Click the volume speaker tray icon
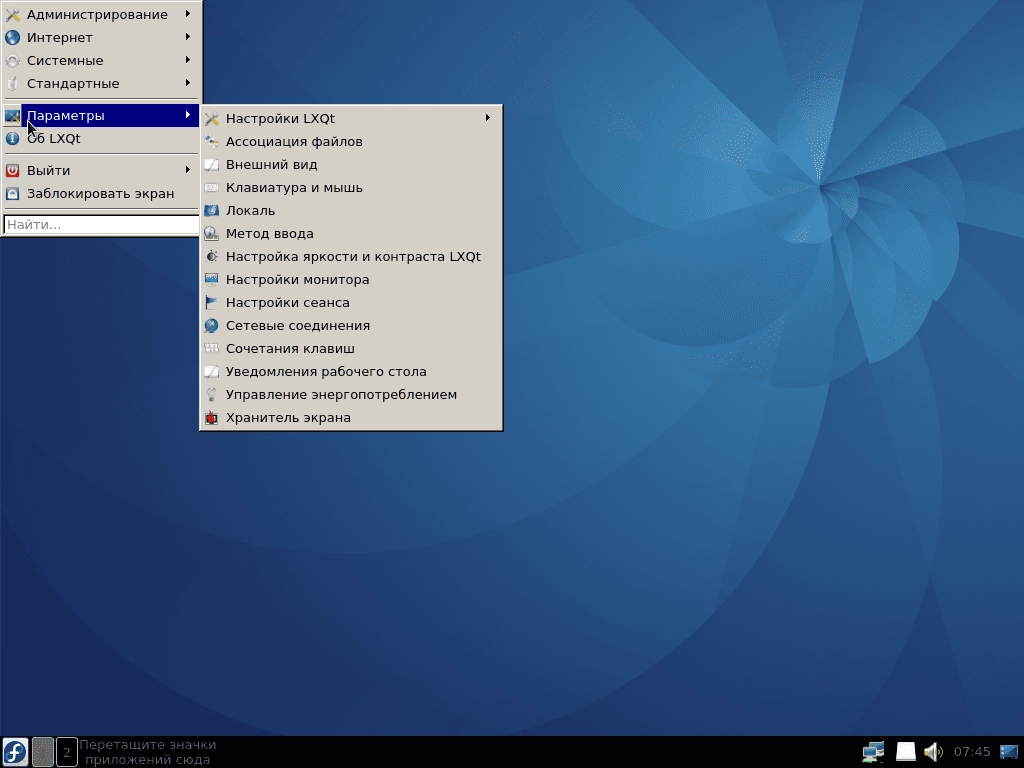The height and width of the screenshot is (768, 1024). (x=934, y=752)
